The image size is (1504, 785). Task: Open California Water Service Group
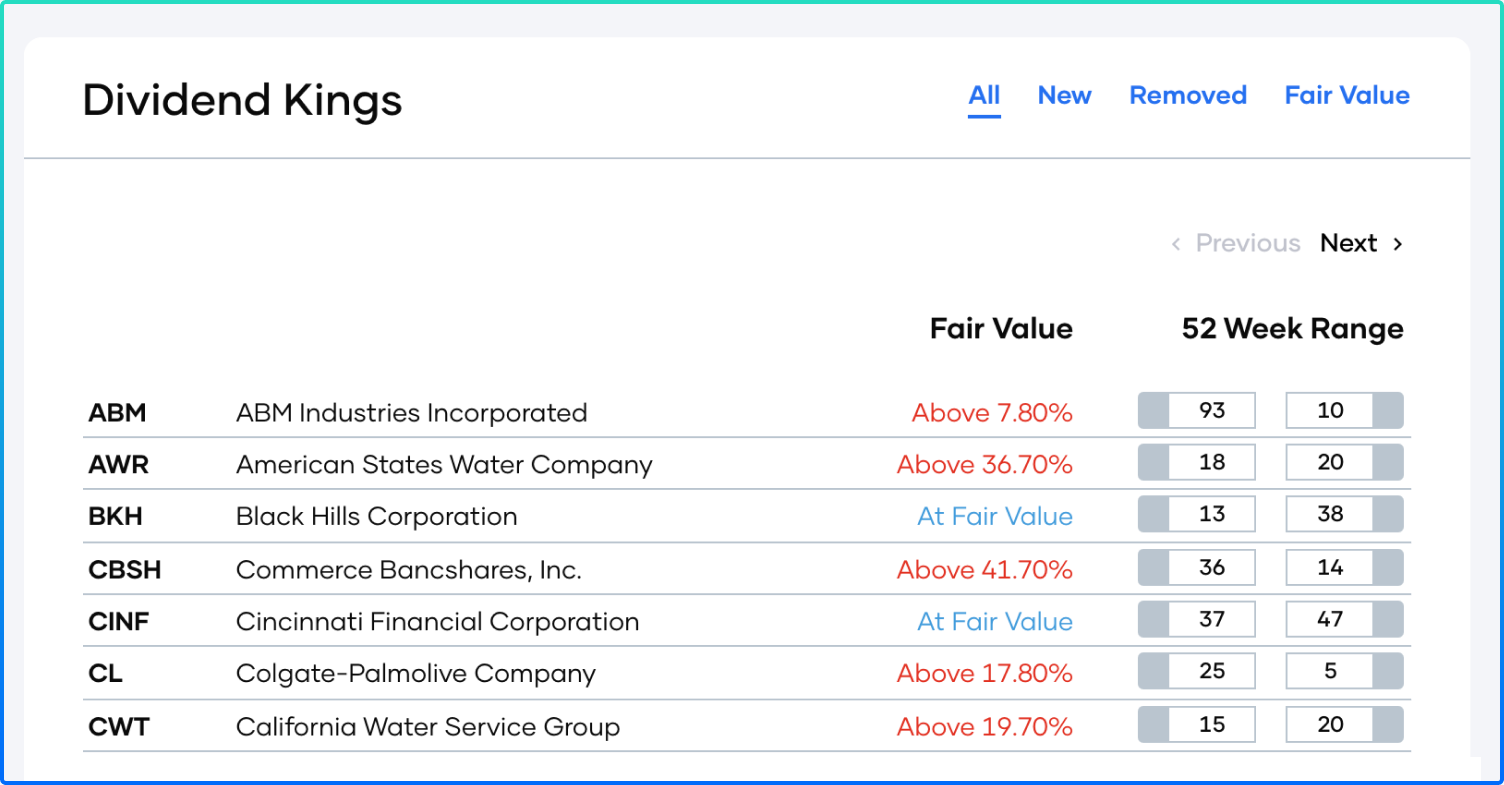click(x=427, y=727)
